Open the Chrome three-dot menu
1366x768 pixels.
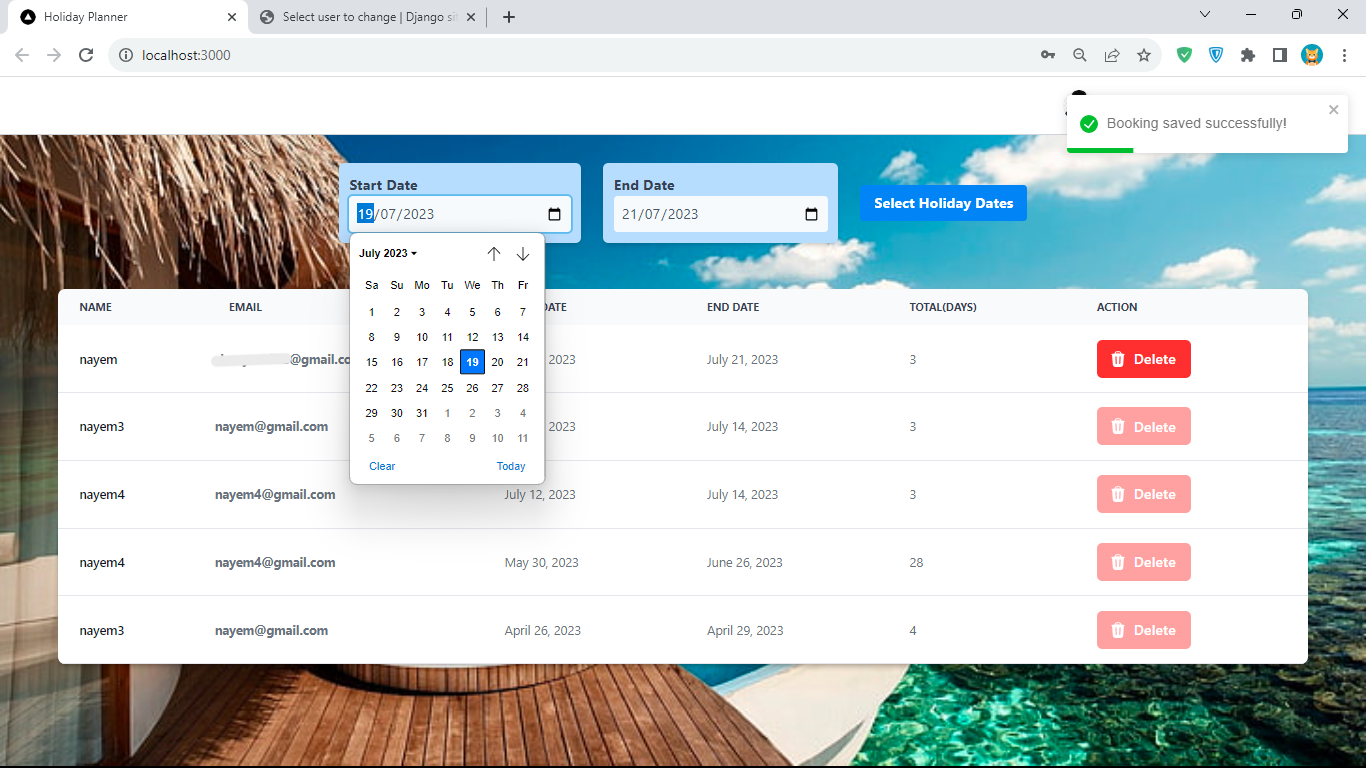[x=1344, y=55]
